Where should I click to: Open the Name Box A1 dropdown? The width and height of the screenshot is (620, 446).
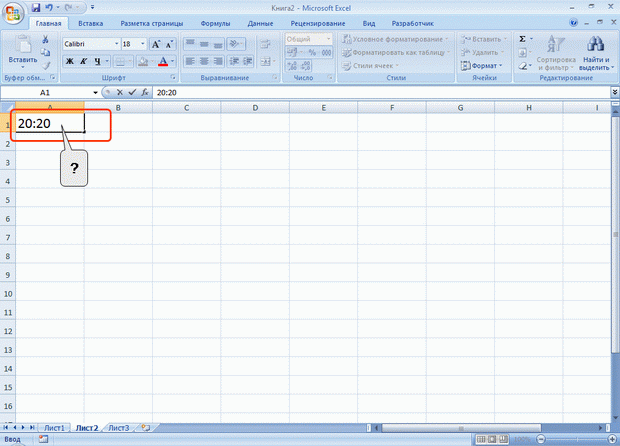click(x=95, y=93)
